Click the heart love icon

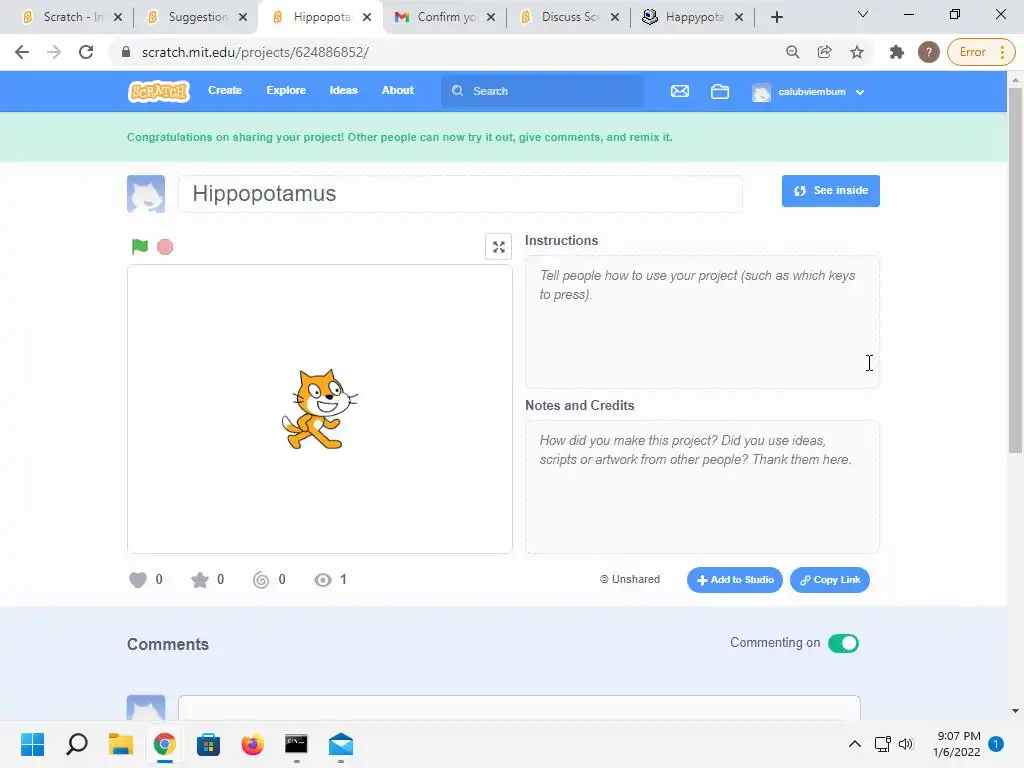pyautogui.click(x=138, y=580)
